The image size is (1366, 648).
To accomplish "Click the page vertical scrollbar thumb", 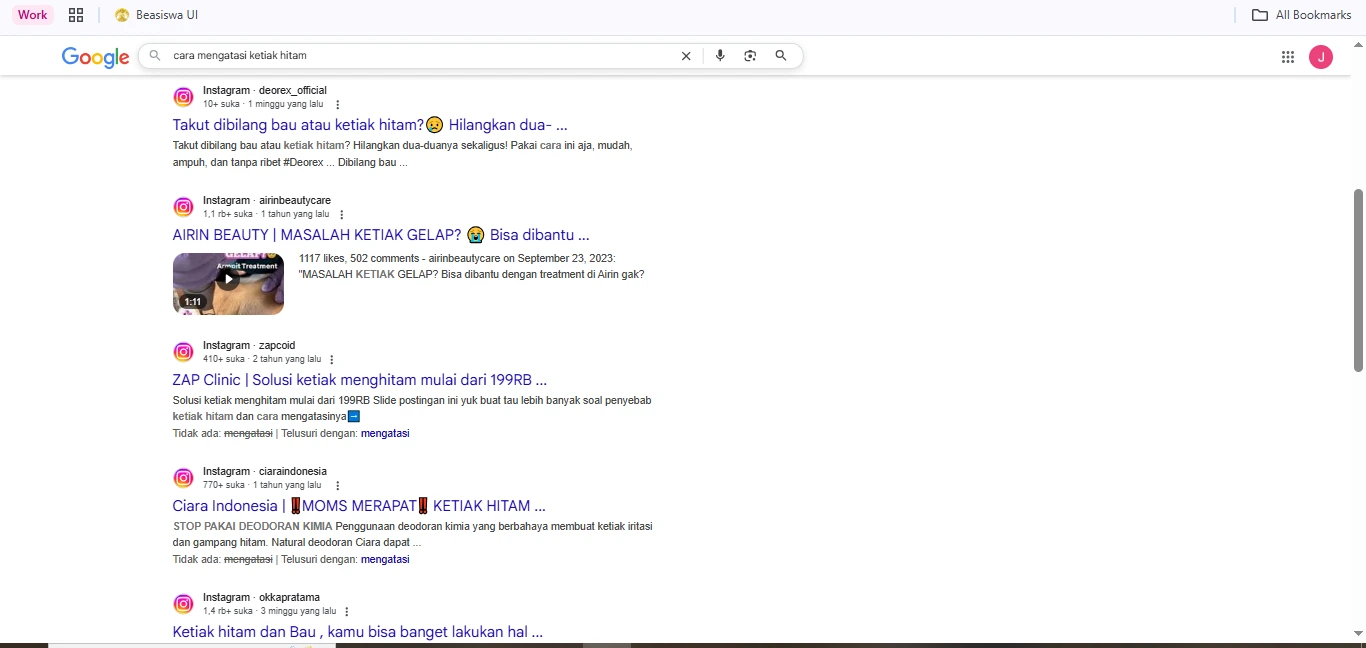I will [x=1357, y=280].
